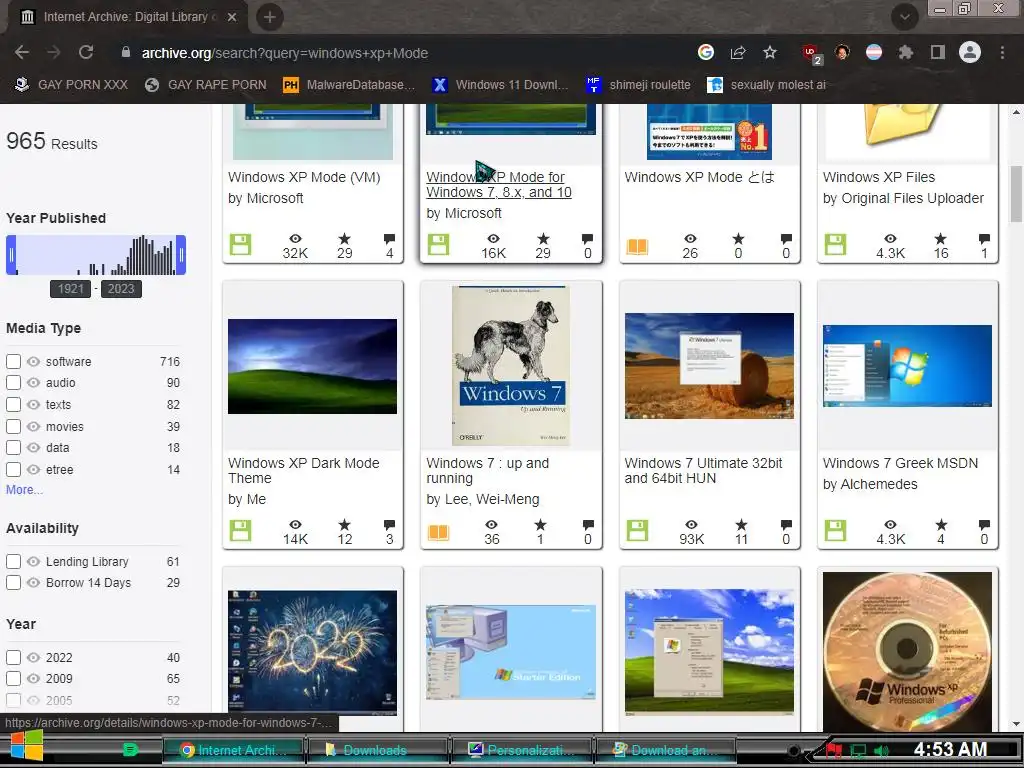Open Windows XP Files item title
This screenshot has height=768, width=1024.
pyautogui.click(x=879, y=177)
